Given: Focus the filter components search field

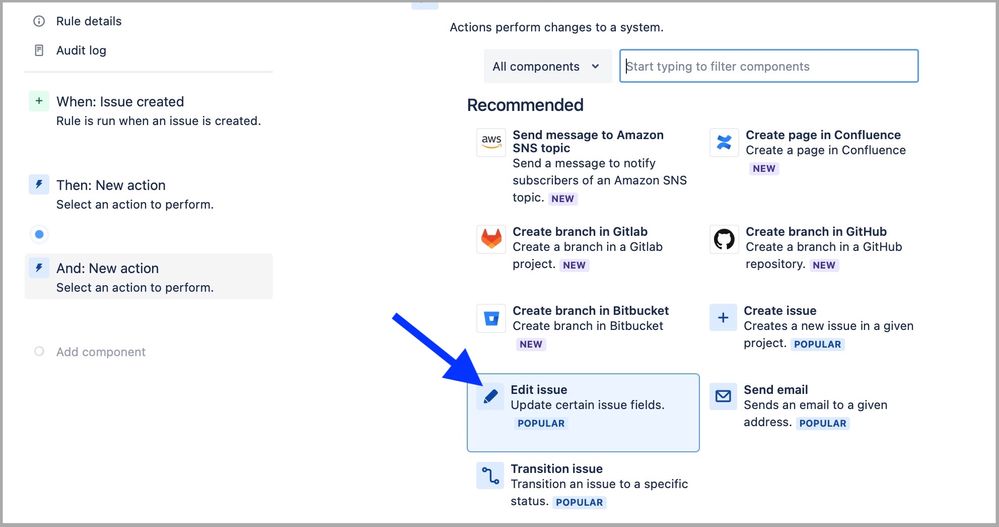Looking at the screenshot, I should click(768, 67).
